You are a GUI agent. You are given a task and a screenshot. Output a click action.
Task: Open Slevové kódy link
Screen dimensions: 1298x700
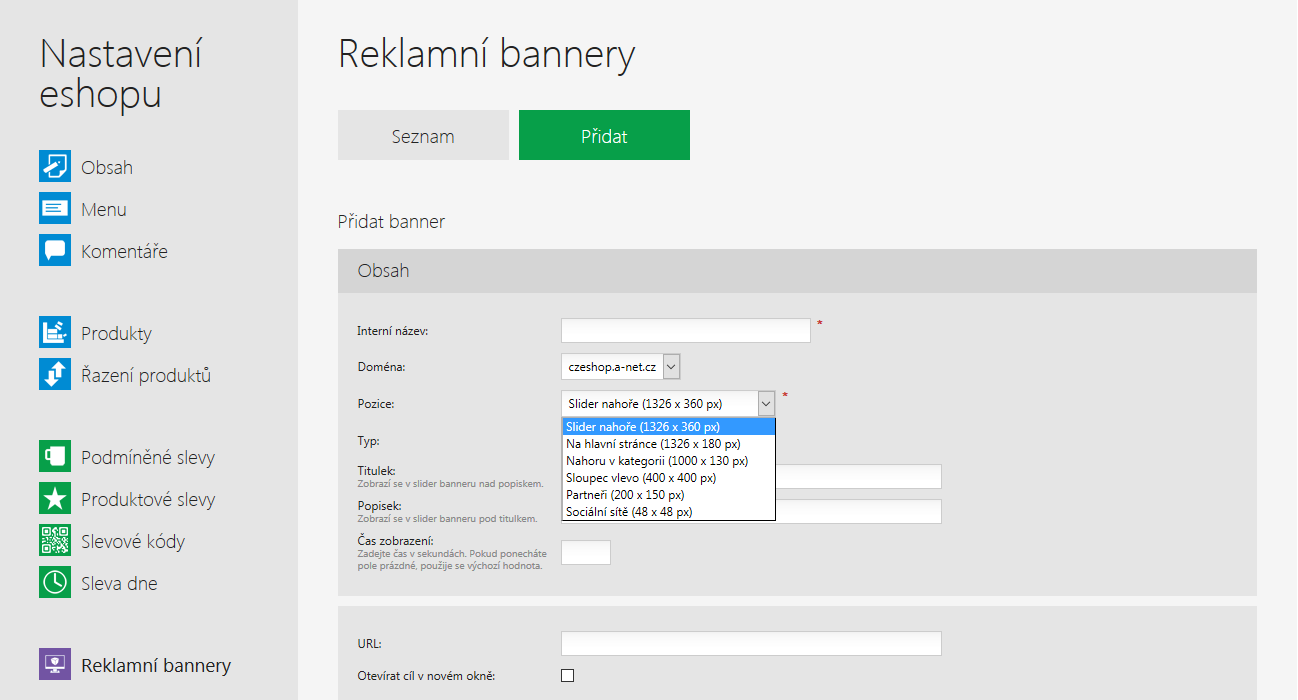pos(133,541)
